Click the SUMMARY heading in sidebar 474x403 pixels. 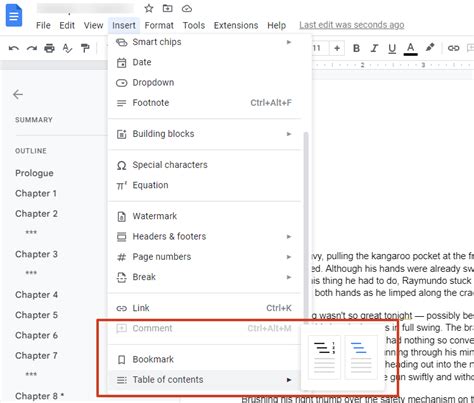click(34, 120)
